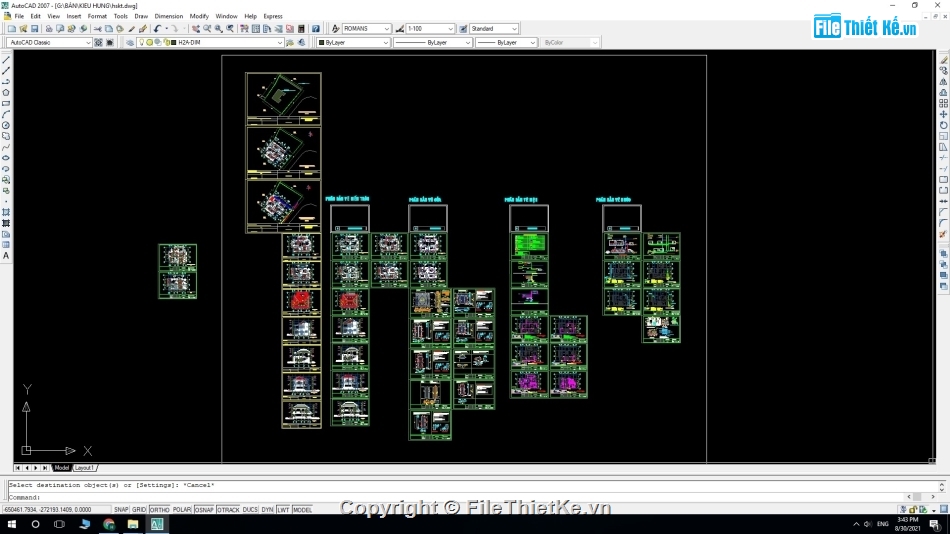Screen dimensions: 950x534
Task: Select the Line draw tool
Action: pyautogui.click(x=6, y=60)
